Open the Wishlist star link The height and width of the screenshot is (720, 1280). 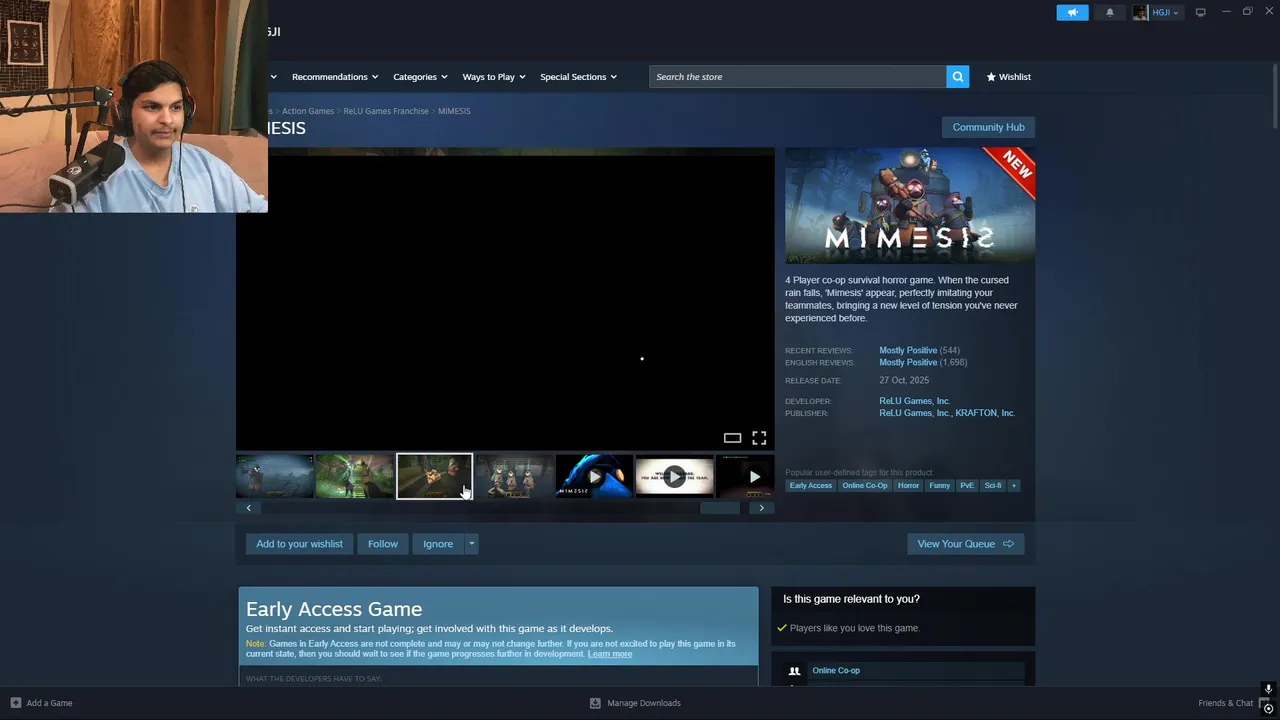coord(1008,76)
